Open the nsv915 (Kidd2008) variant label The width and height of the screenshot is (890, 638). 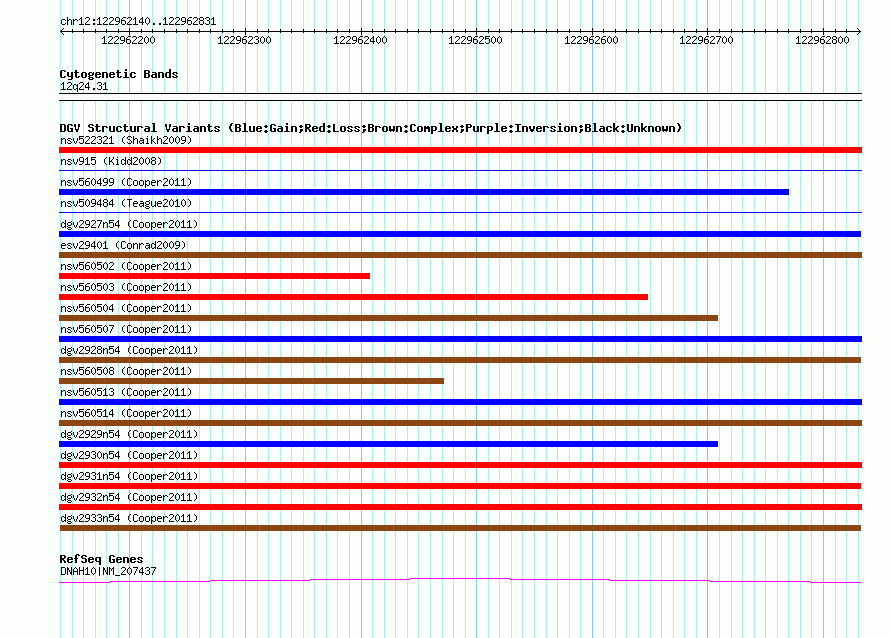111,161
